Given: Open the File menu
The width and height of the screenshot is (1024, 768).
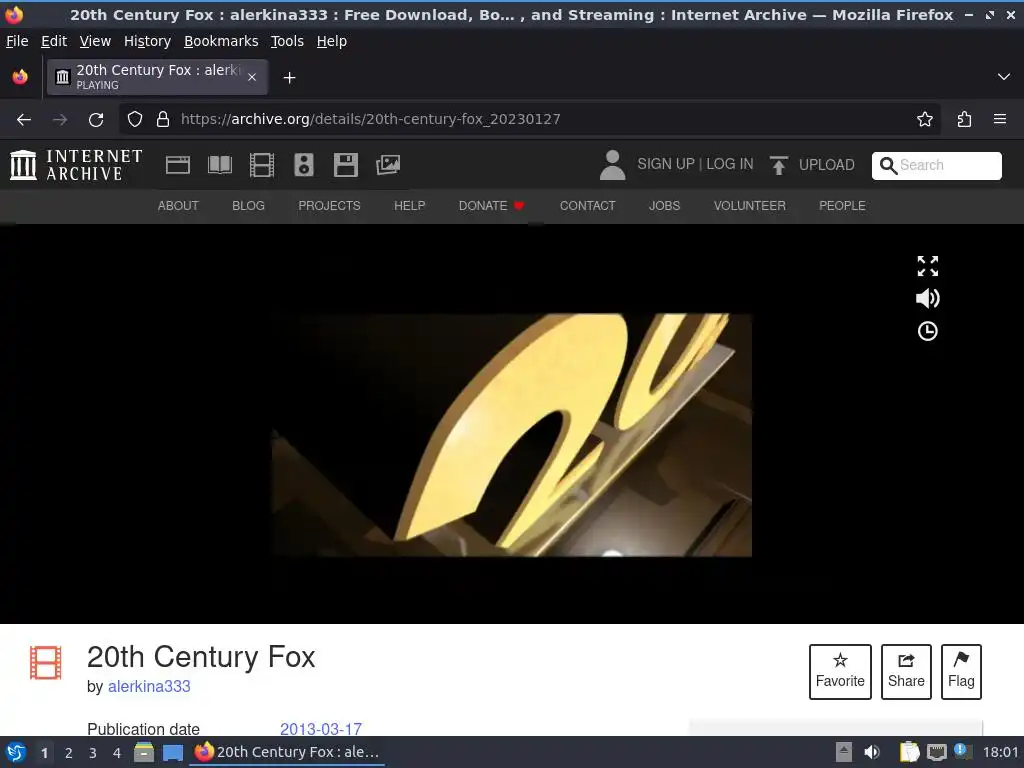Looking at the screenshot, I should click(17, 41).
